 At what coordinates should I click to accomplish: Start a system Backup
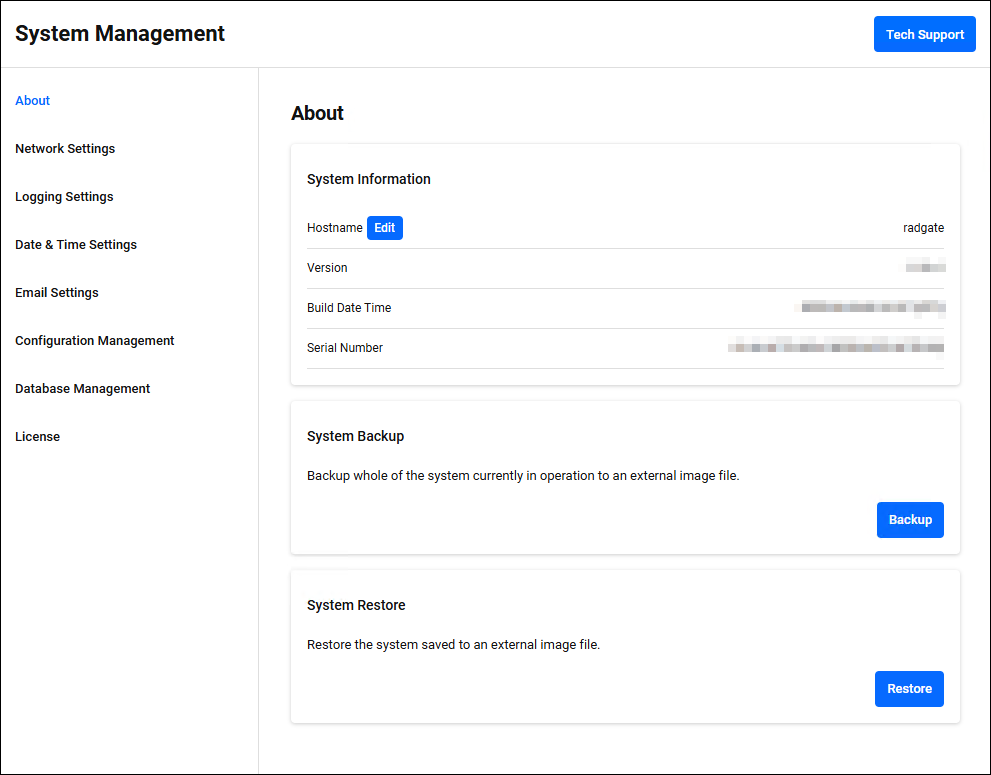(x=910, y=520)
